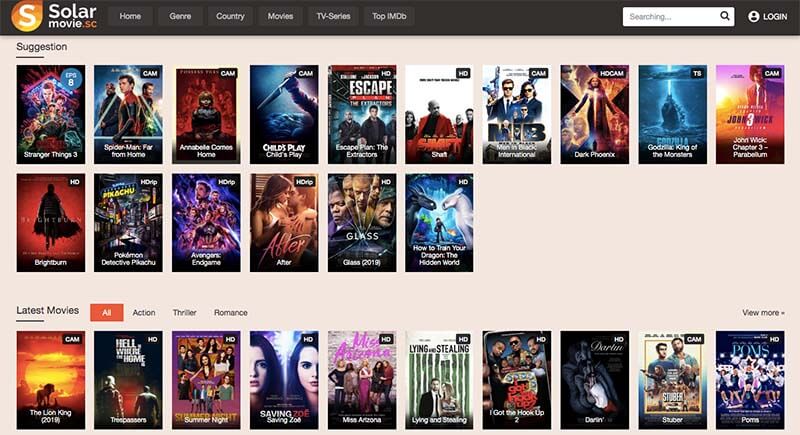Open the Poms poster
This screenshot has width=800, height=435.
point(750,380)
